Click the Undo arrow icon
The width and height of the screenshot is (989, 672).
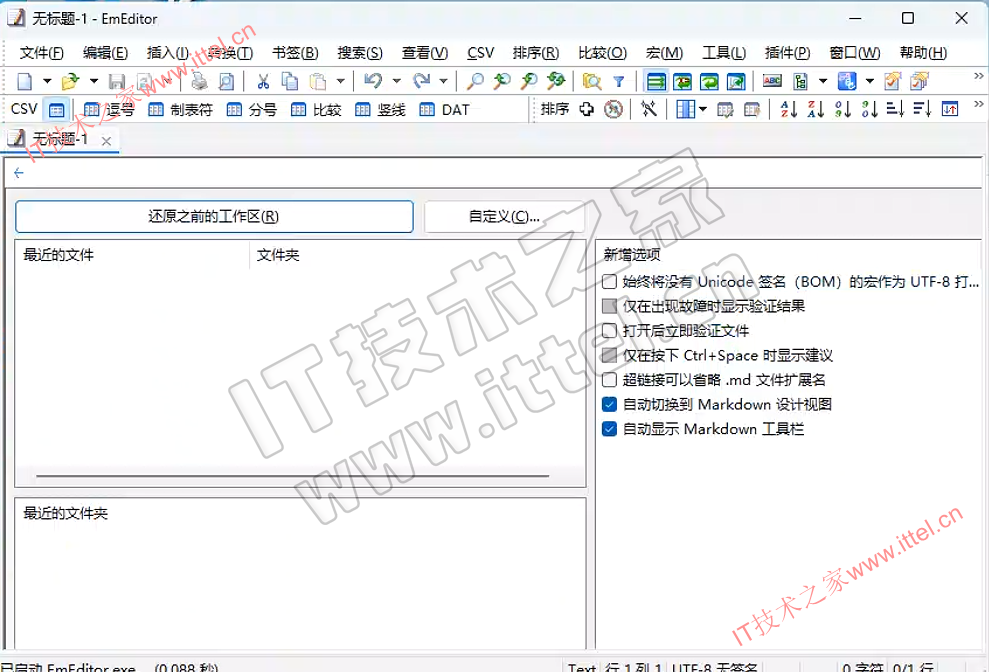click(x=373, y=82)
